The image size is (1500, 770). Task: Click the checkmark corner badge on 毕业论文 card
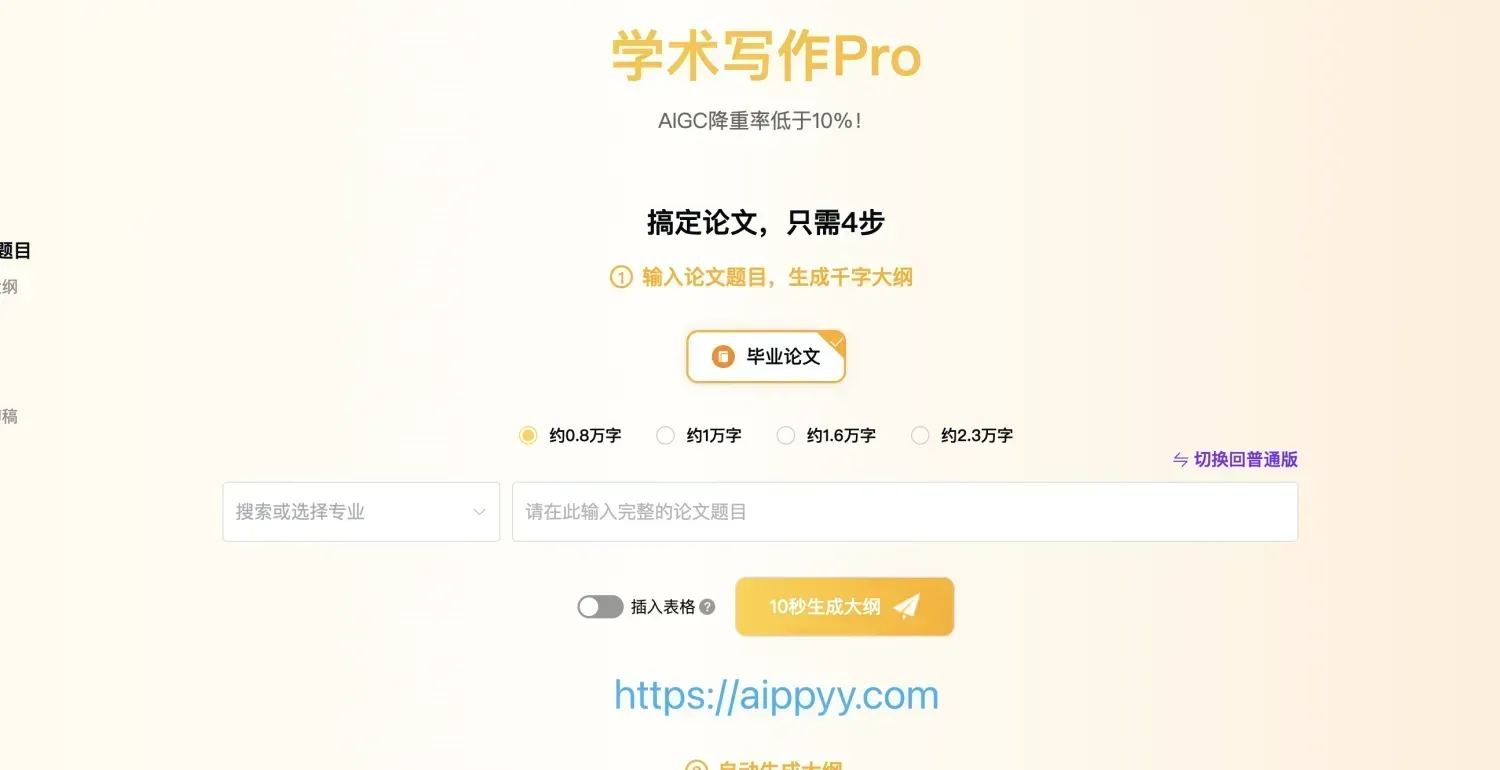pos(836,341)
